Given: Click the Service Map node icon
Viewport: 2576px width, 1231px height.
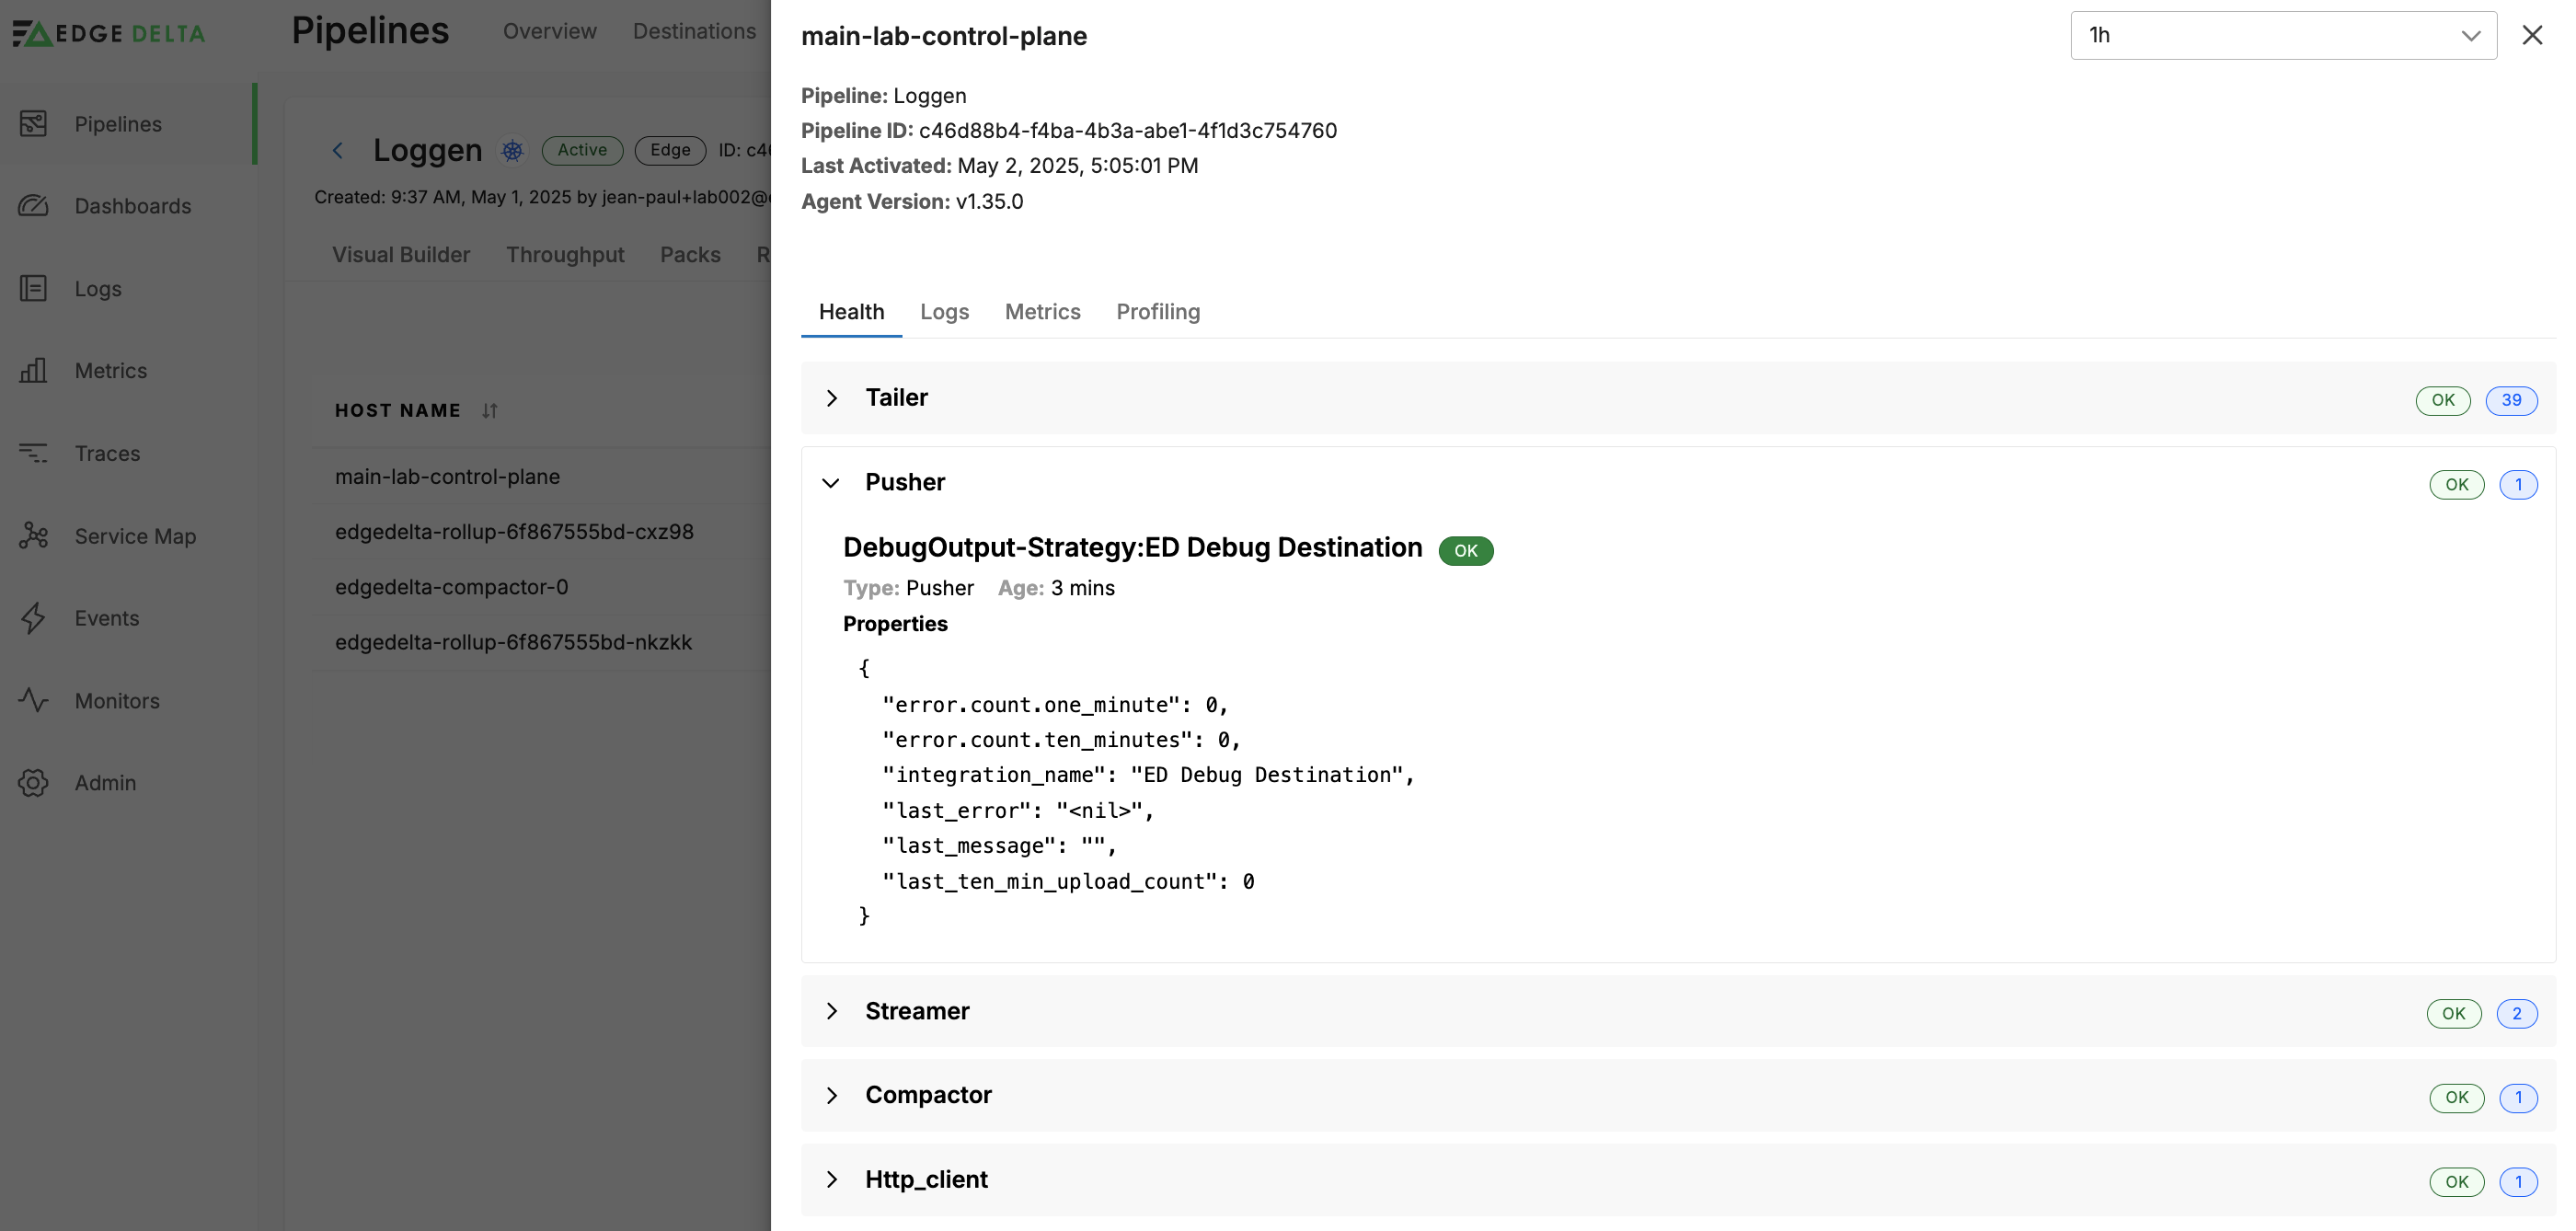Looking at the screenshot, I should [x=33, y=535].
